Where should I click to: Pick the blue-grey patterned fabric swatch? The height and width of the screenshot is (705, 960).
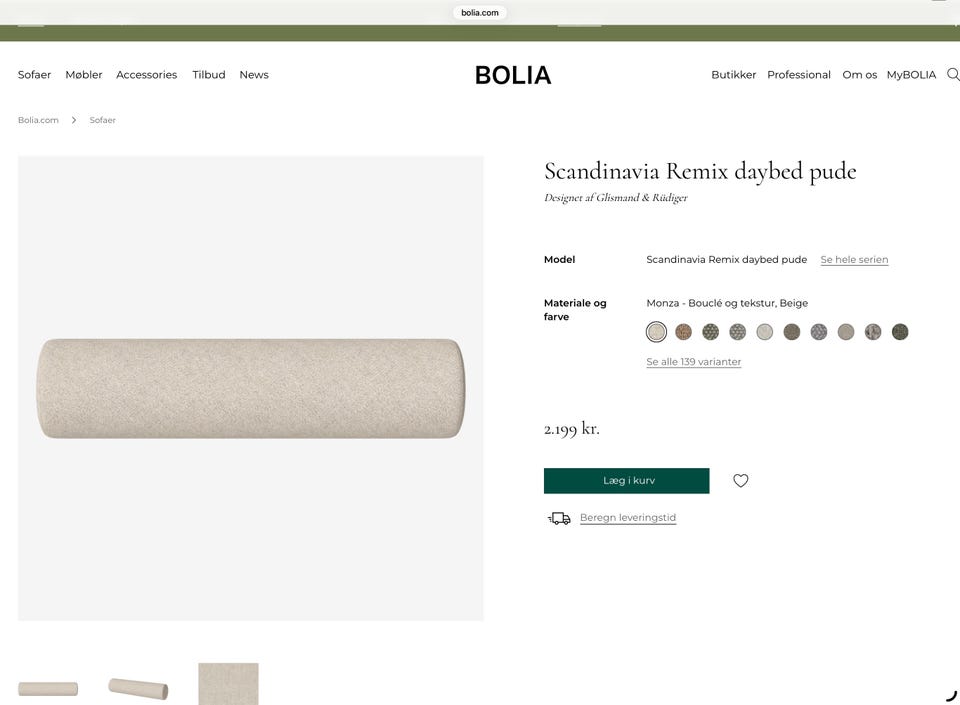pyautogui.click(x=819, y=332)
